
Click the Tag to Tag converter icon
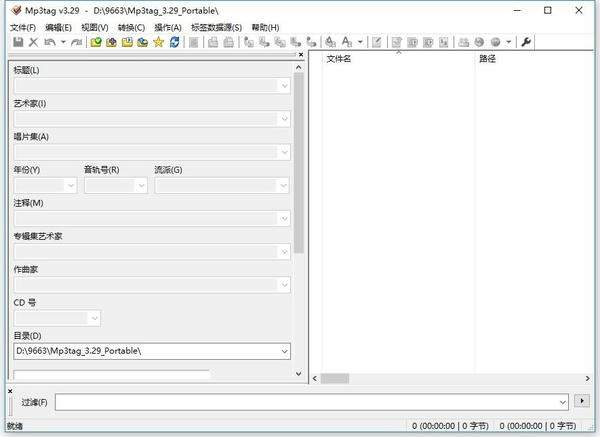coord(311,42)
